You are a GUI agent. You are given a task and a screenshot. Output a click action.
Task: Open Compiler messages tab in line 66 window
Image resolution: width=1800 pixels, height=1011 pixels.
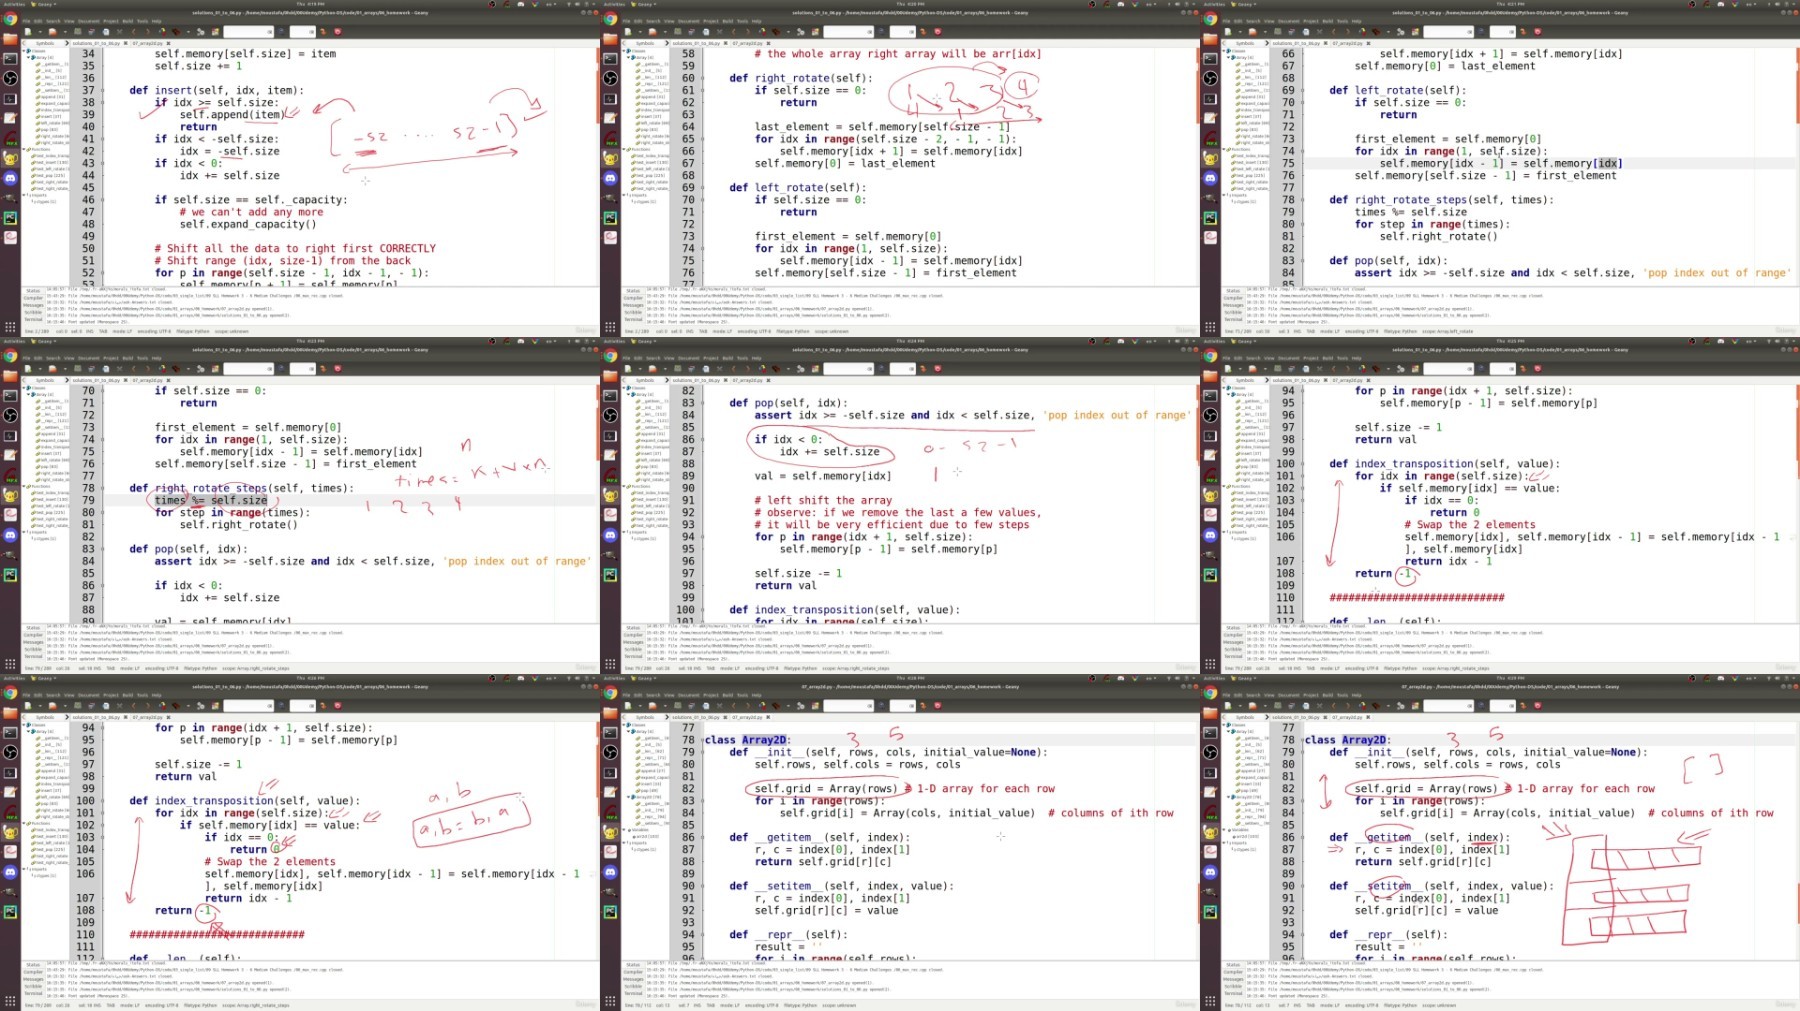[1233, 298]
